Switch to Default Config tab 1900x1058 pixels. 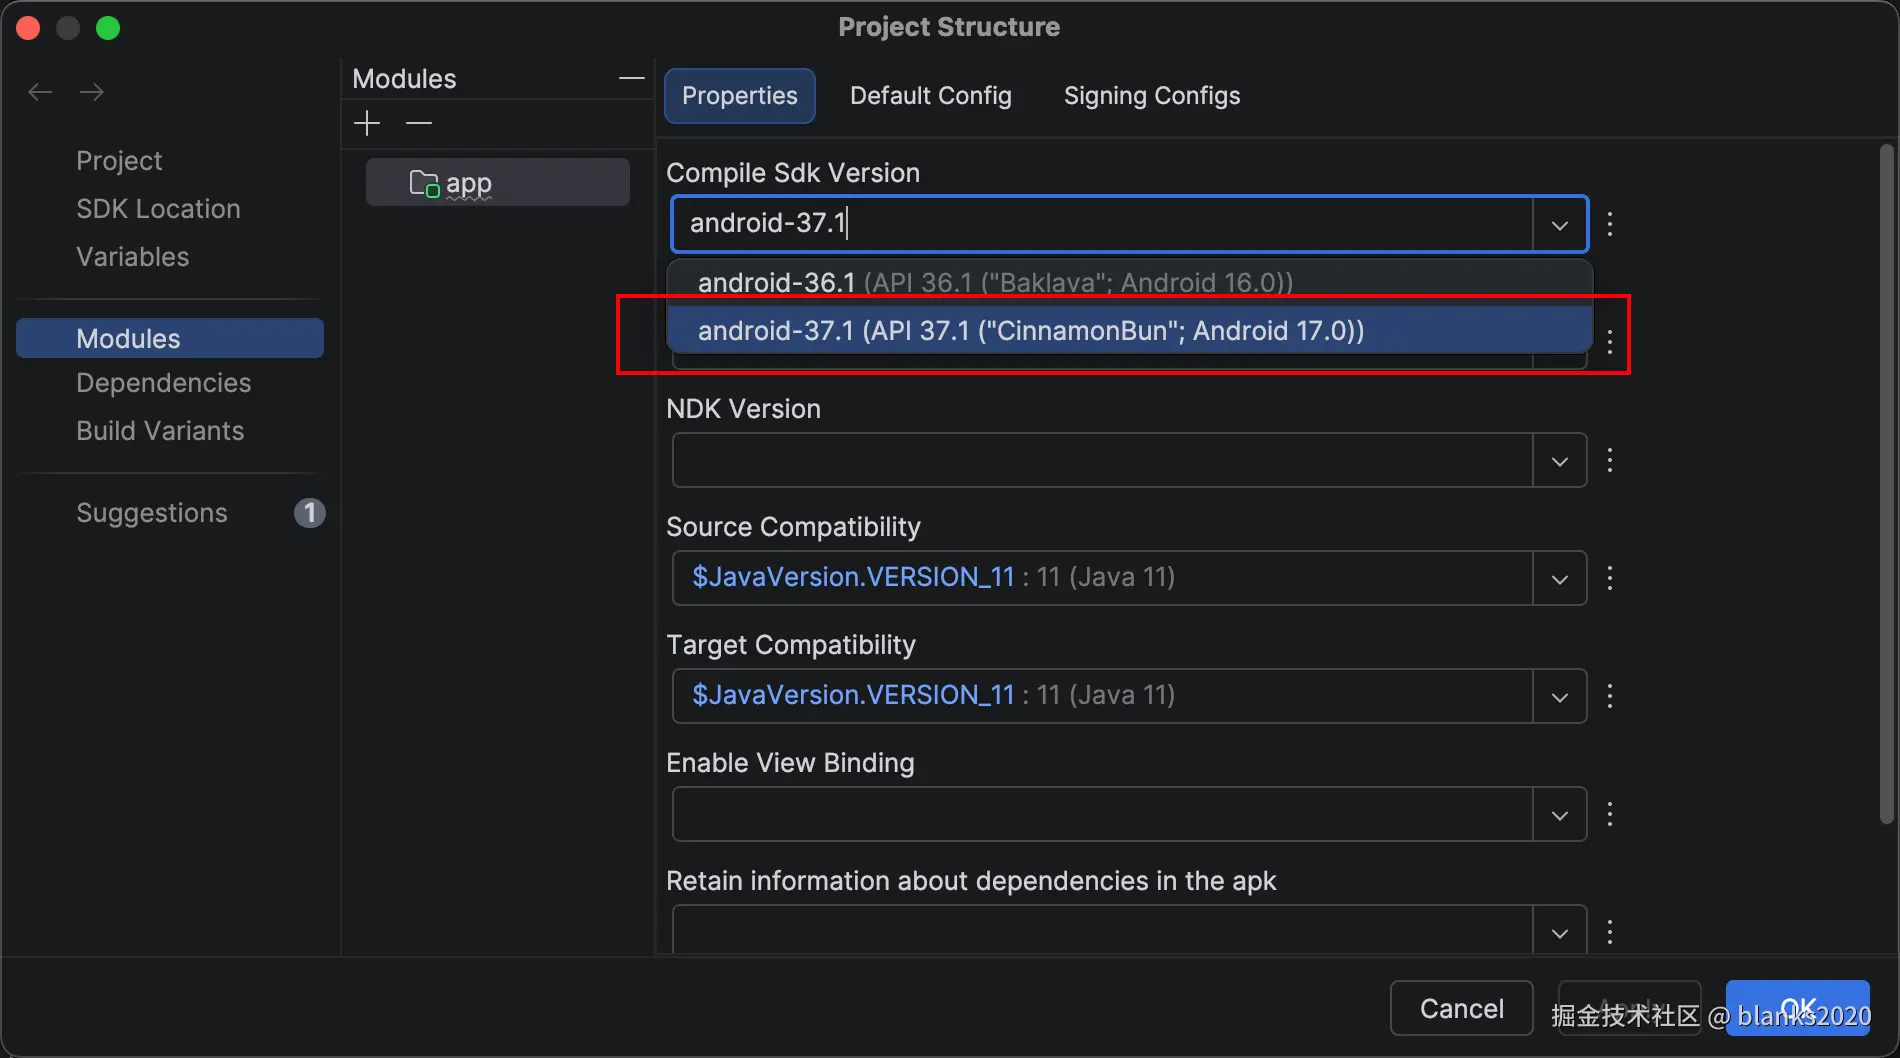(931, 96)
